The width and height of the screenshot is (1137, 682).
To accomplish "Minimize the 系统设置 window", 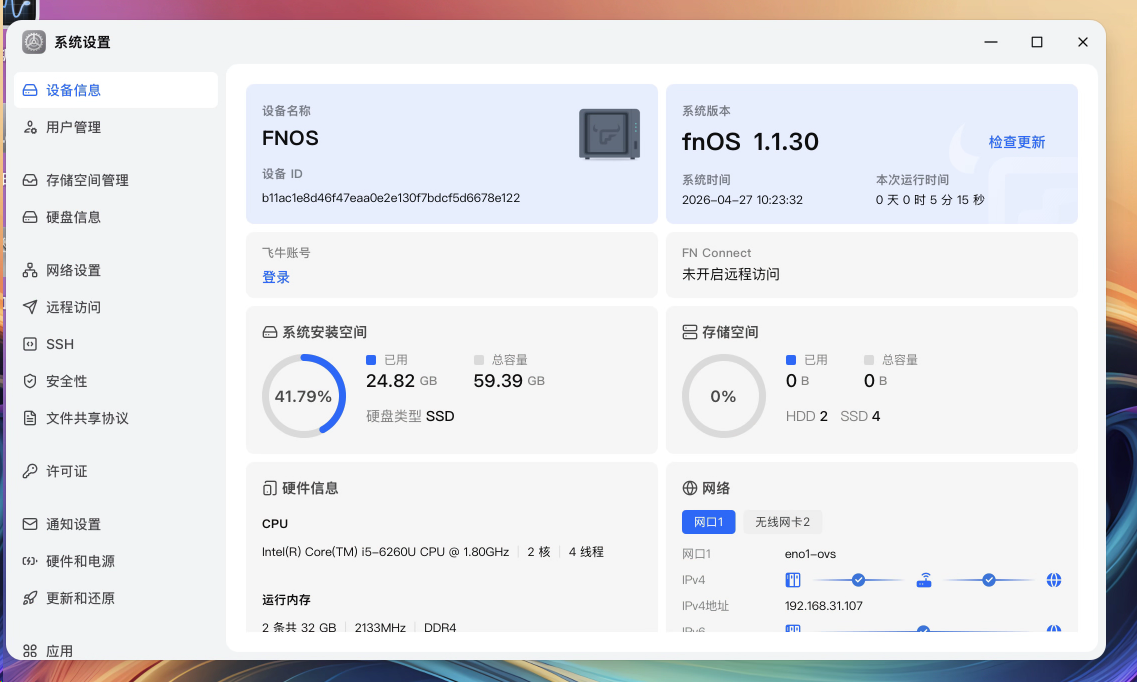I will 991,42.
